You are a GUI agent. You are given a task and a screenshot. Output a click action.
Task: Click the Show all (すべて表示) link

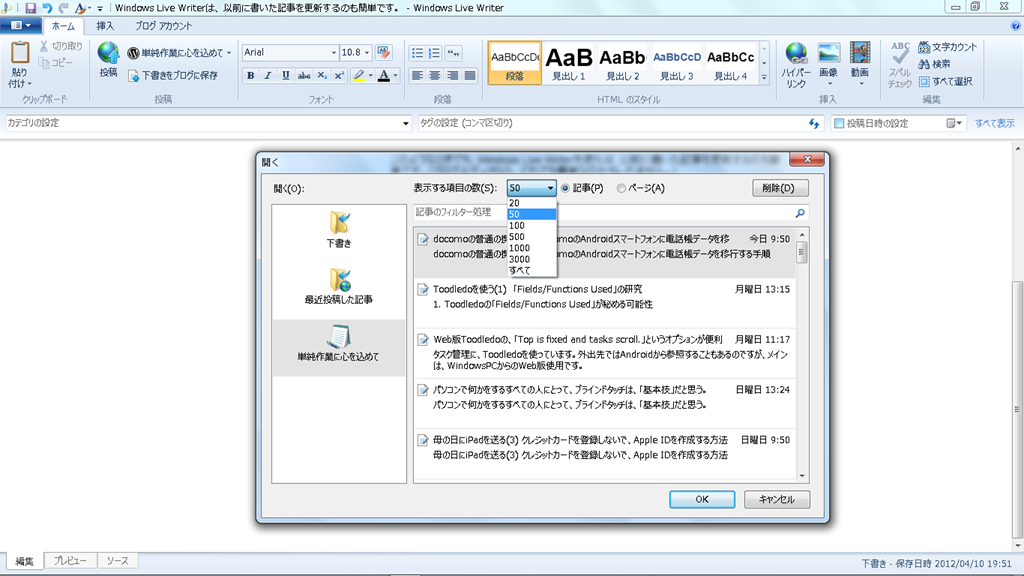pyautogui.click(x=995, y=123)
